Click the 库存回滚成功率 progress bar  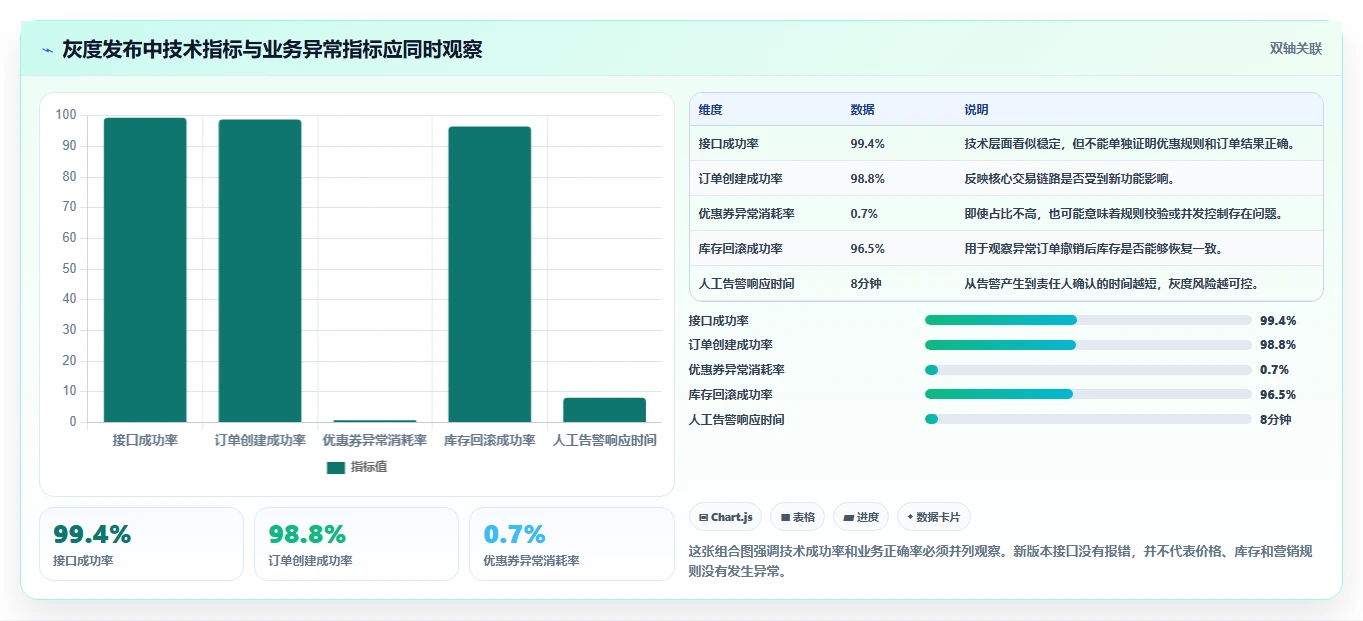(1088, 394)
